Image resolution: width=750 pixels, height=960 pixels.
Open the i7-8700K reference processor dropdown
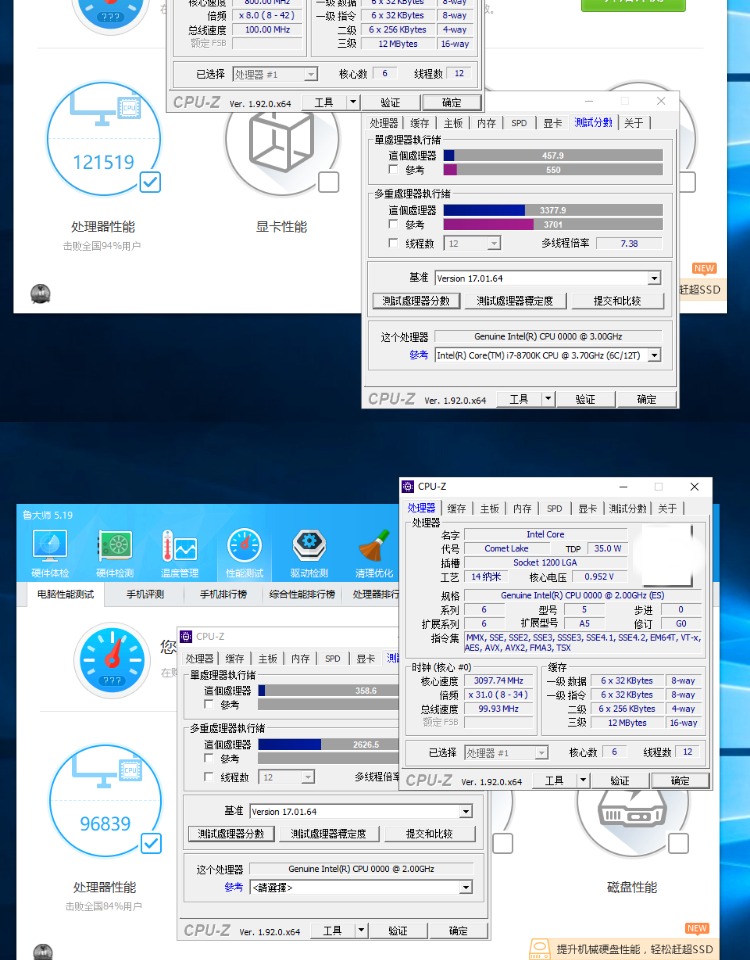pyautogui.click(x=654, y=355)
